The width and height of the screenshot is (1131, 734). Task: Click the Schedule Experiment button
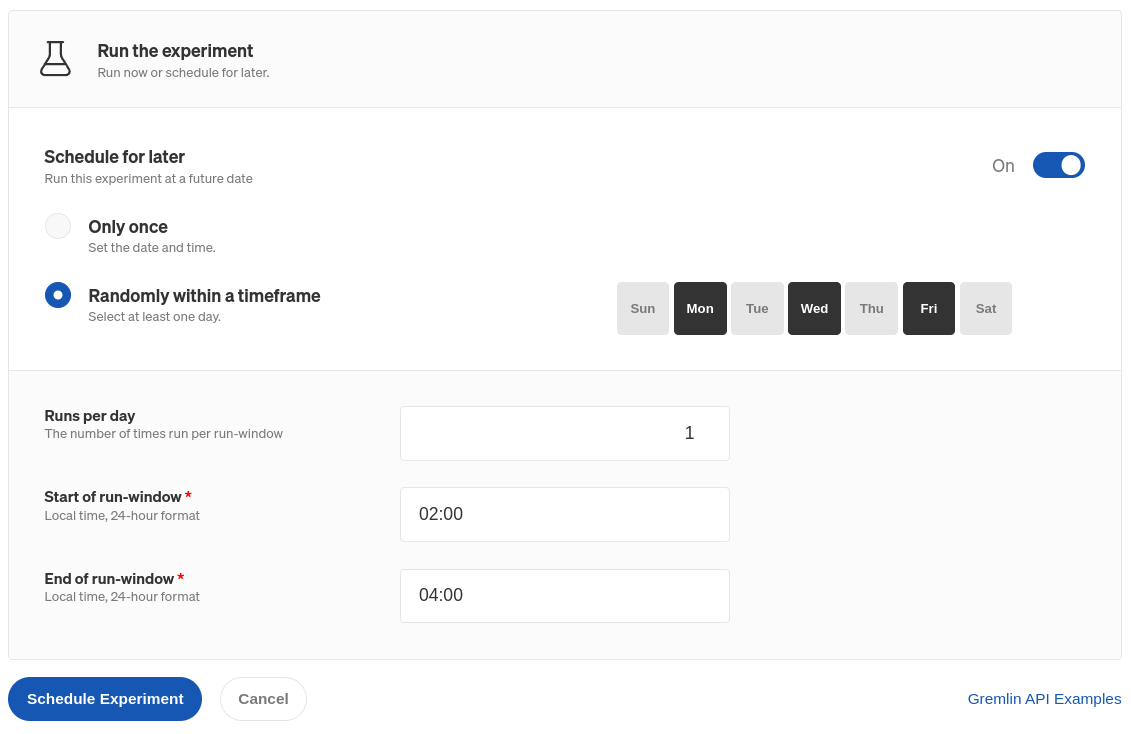105,699
